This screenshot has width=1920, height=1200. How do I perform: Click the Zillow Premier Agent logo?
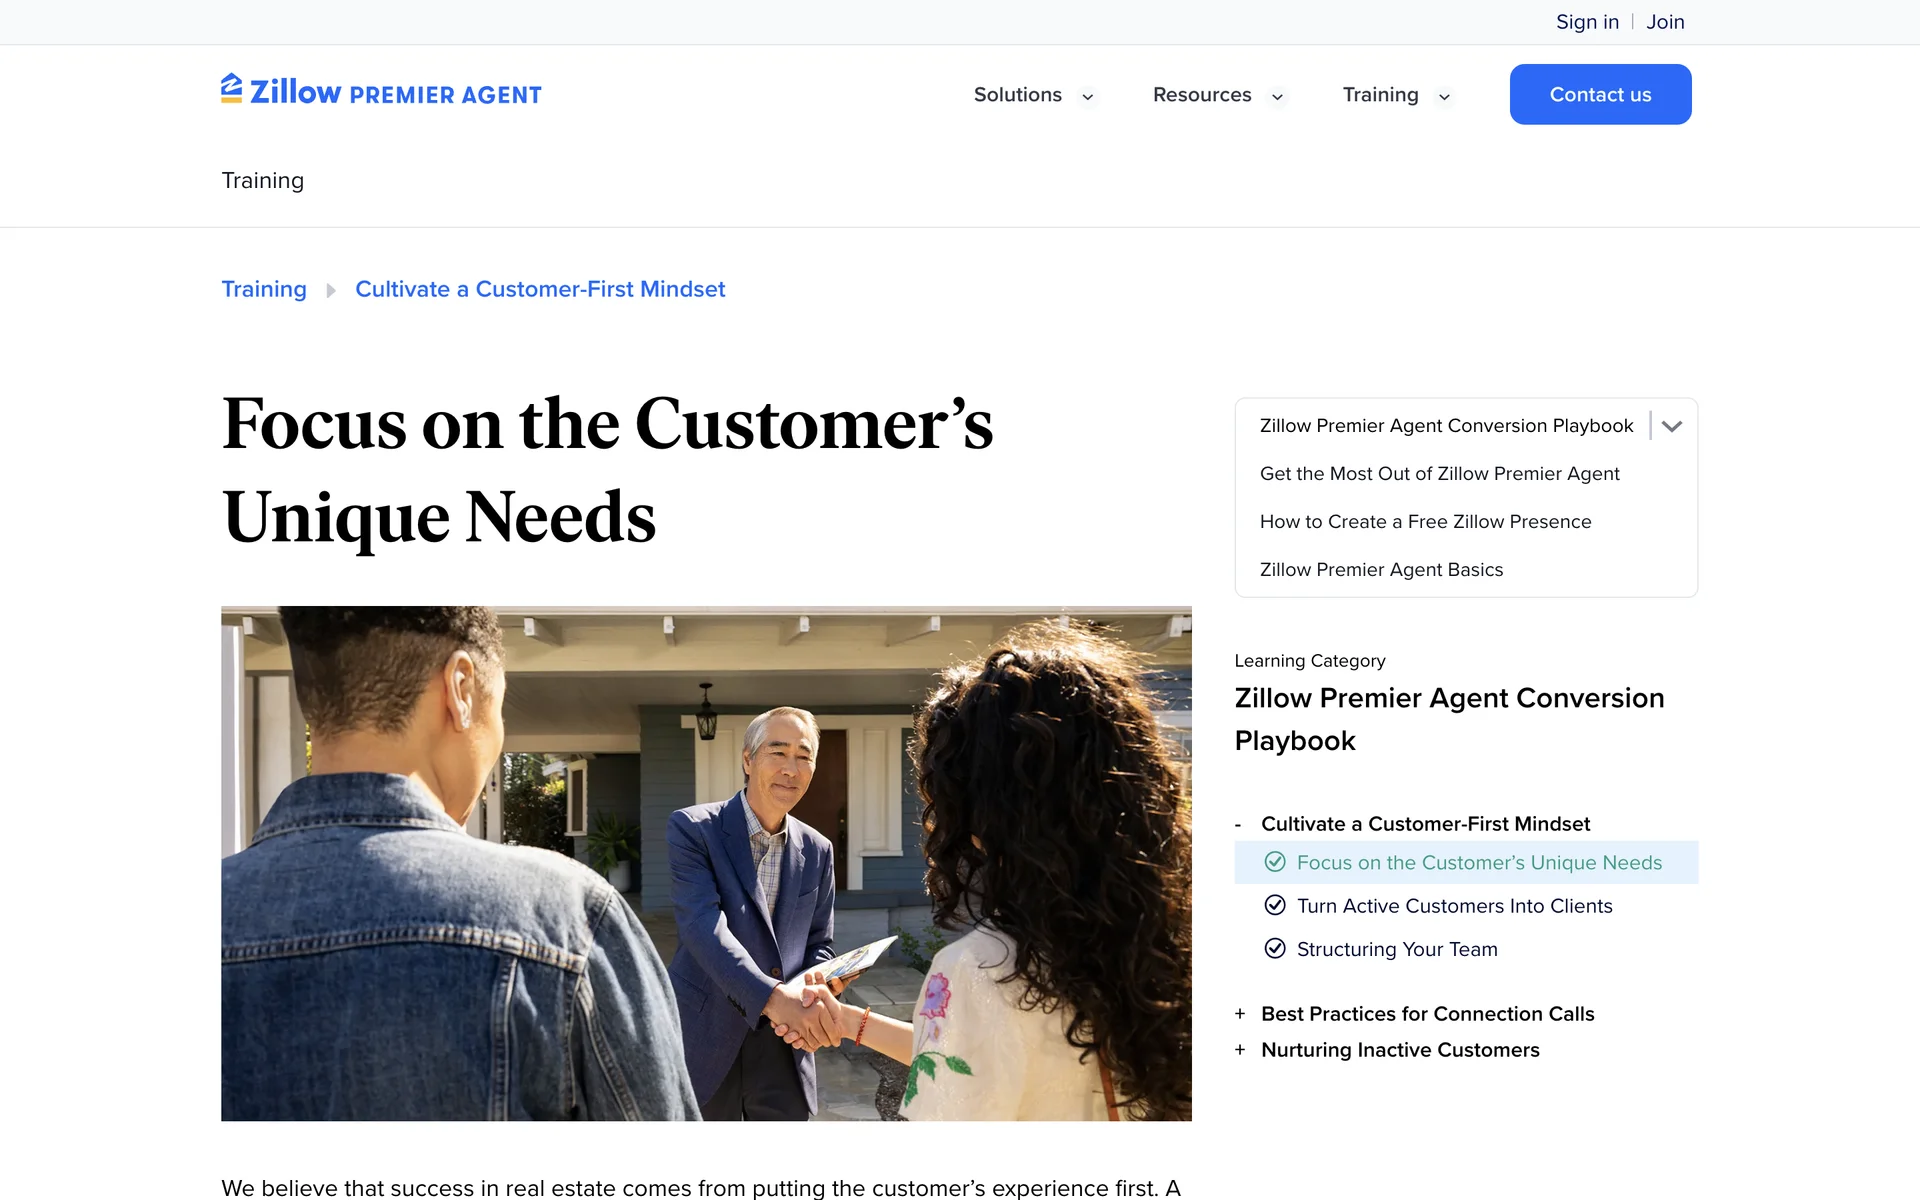(381, 91)
